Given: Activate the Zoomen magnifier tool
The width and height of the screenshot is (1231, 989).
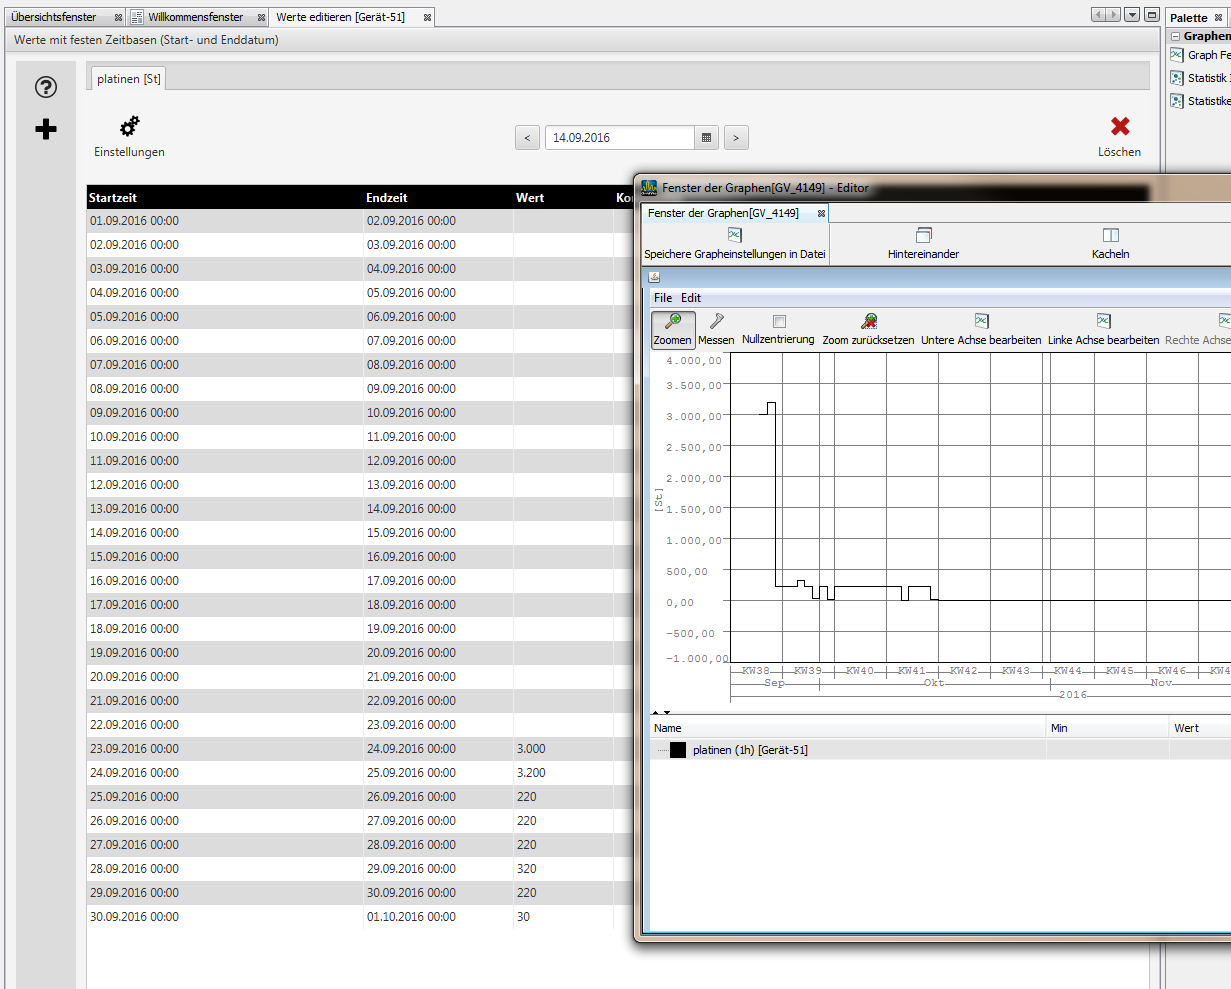Looking at the screenshot, I should click(673, 328).
